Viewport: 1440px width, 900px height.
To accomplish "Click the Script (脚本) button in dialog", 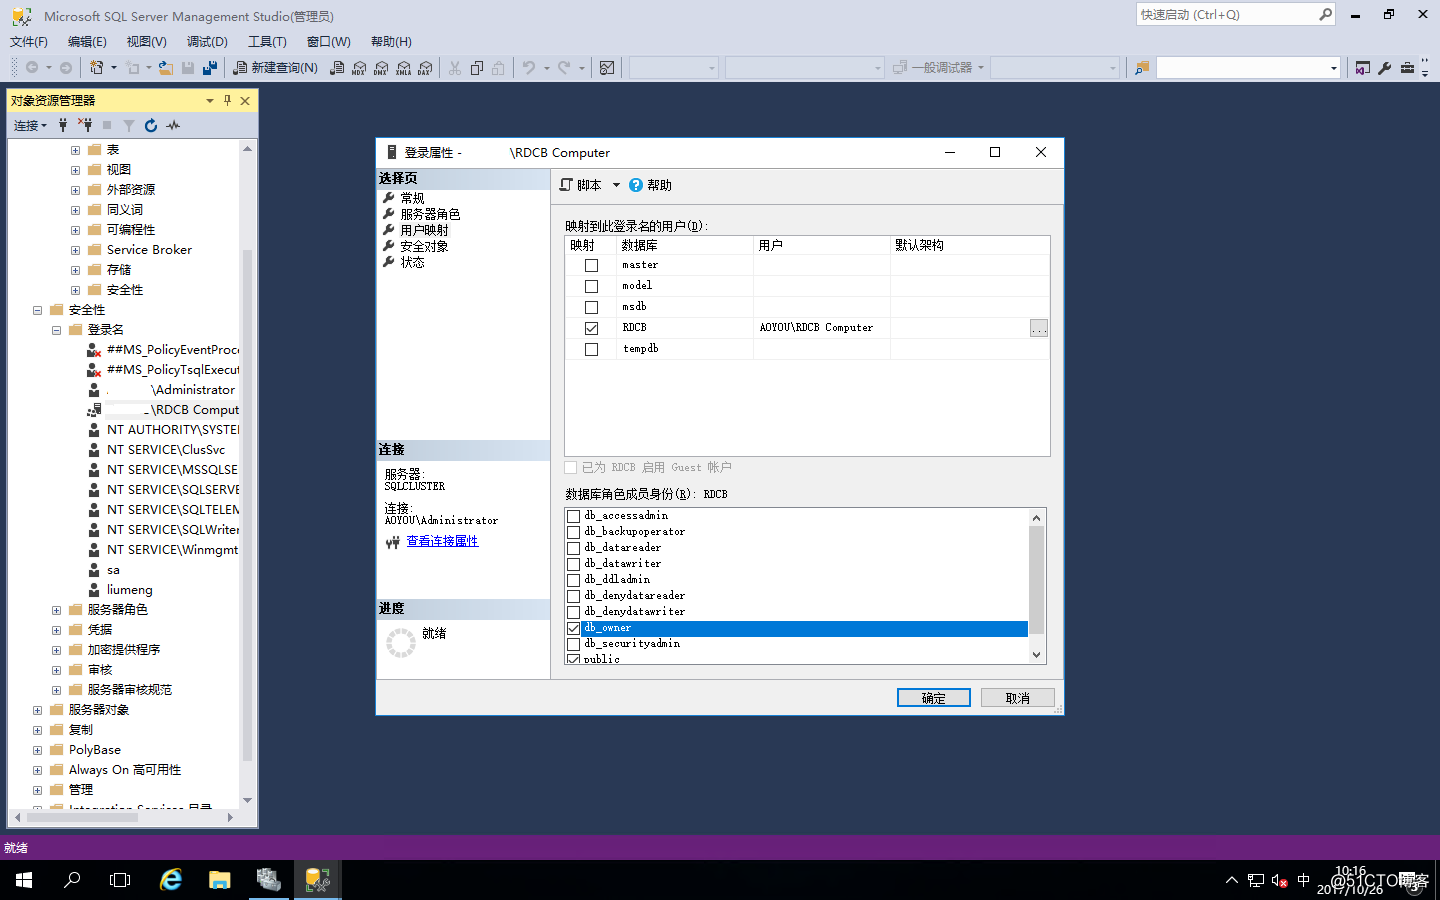I will pyautogui.click(x=581, y=185).
